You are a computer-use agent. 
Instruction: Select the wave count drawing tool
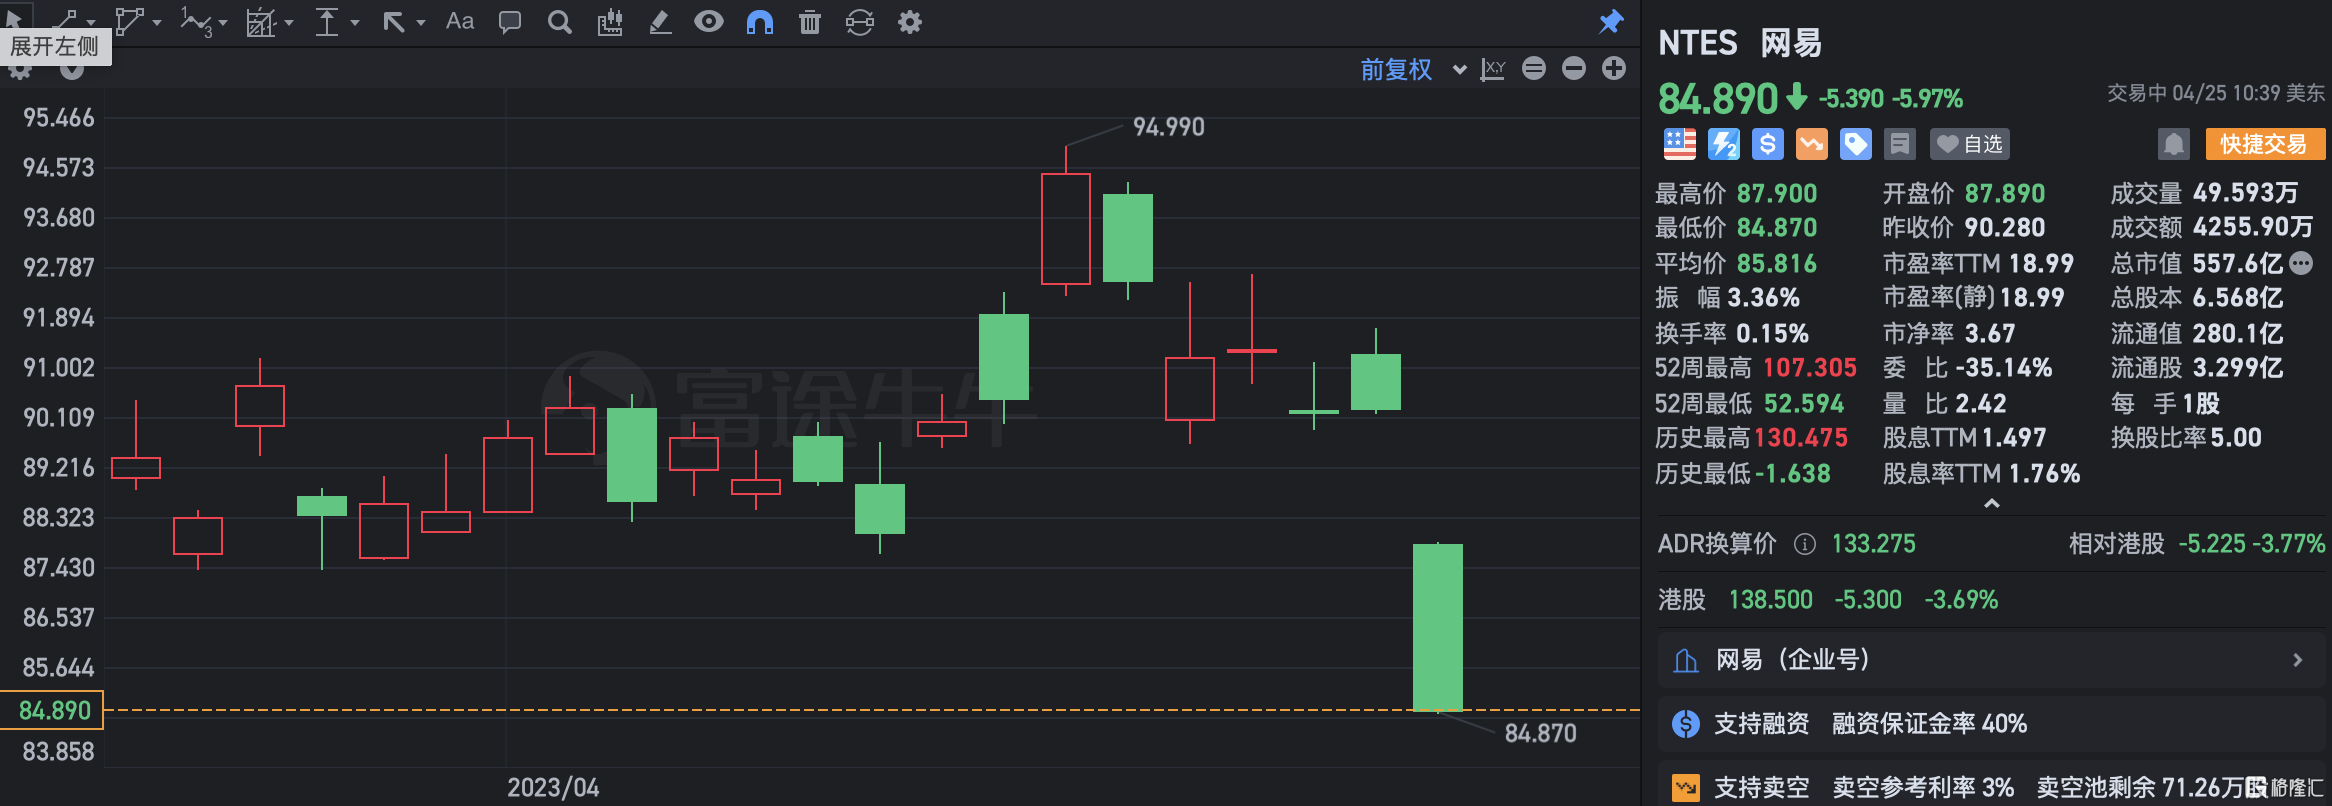click(x=195, y=21)
